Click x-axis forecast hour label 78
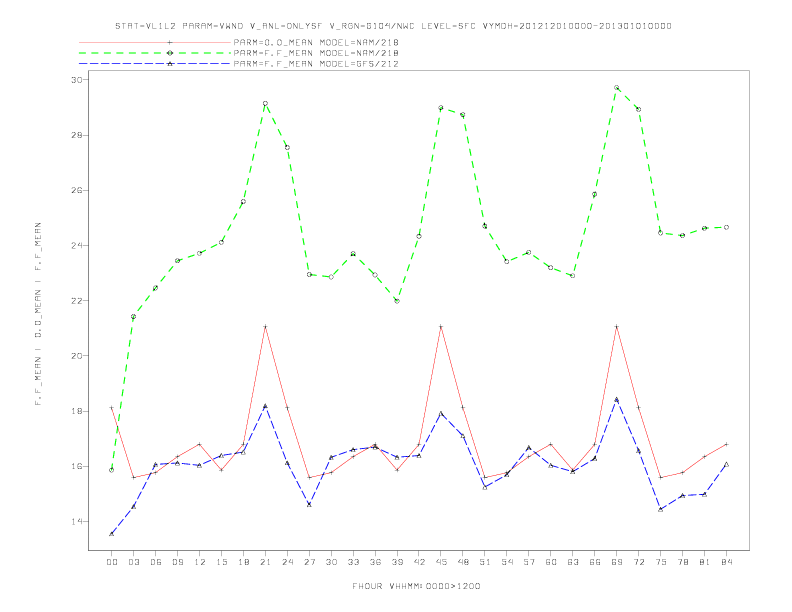 pos(682,562)
